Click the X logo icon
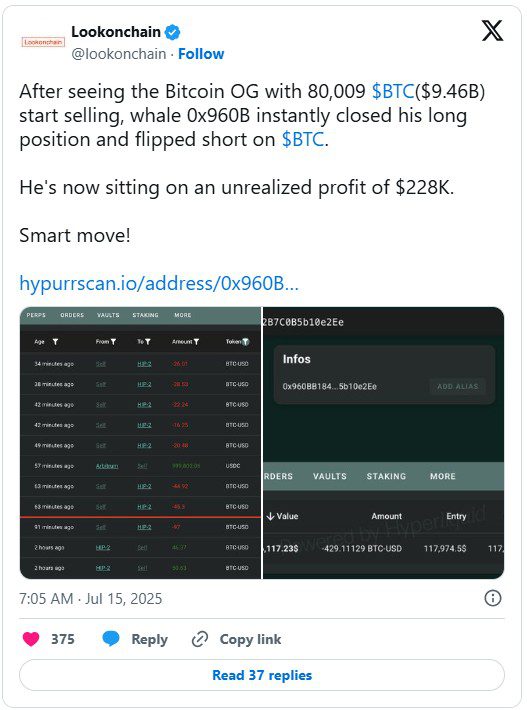The width and height of the screenshot is (527, 710). (x=492, y=31)
